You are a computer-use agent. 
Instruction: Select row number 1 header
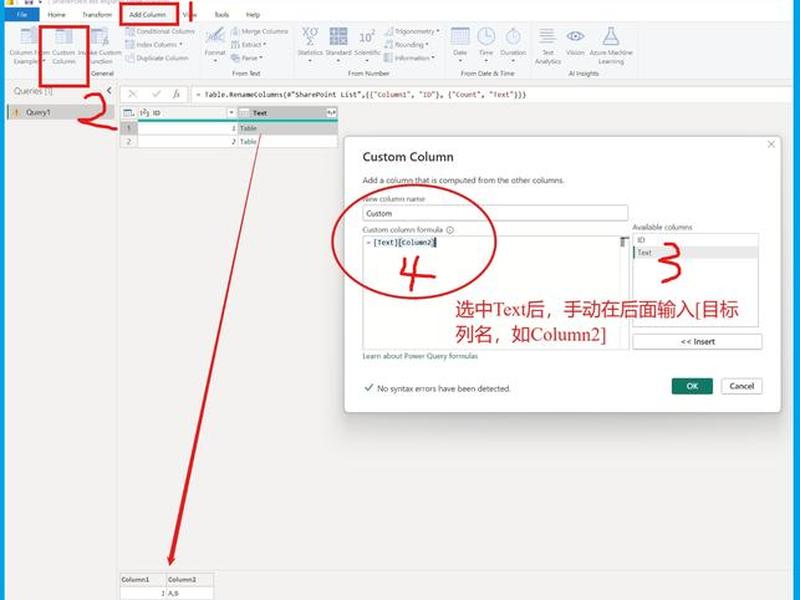coord(129,128)
